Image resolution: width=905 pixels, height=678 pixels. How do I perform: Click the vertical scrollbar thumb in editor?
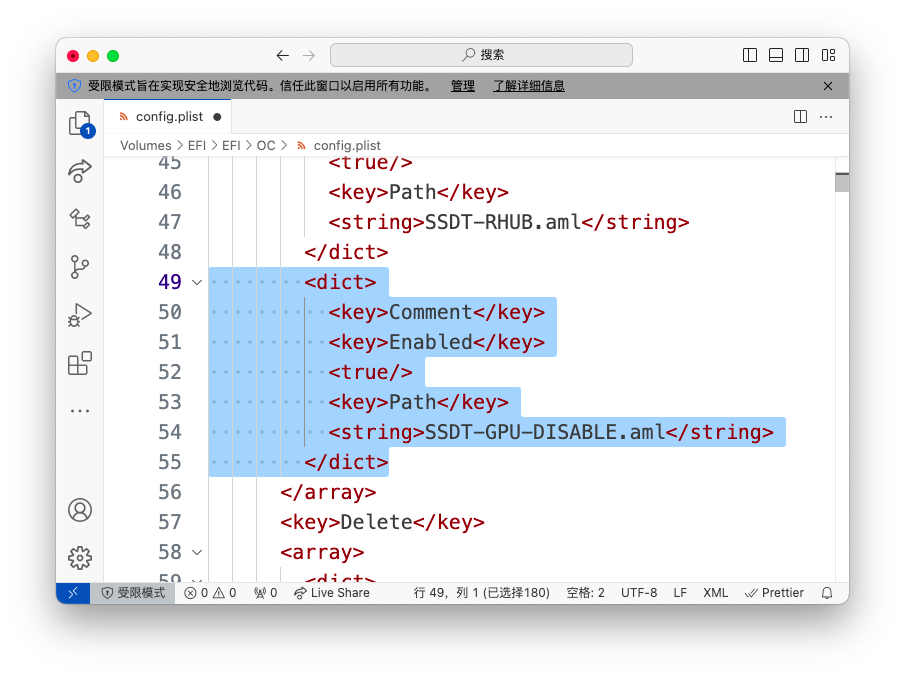[842, 182]
